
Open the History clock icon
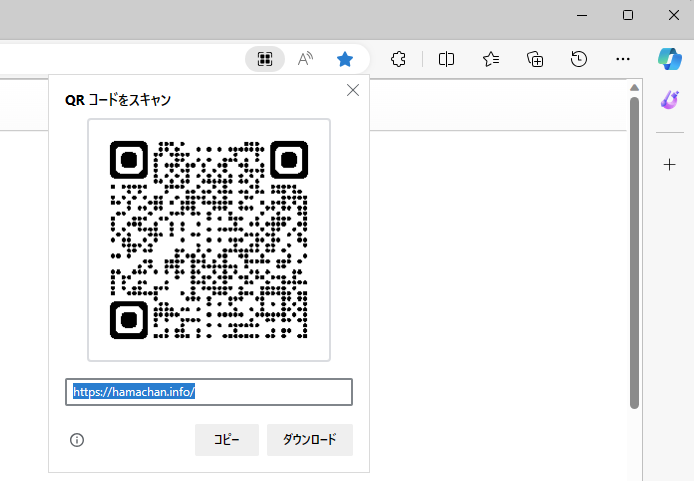coord(579,59)
